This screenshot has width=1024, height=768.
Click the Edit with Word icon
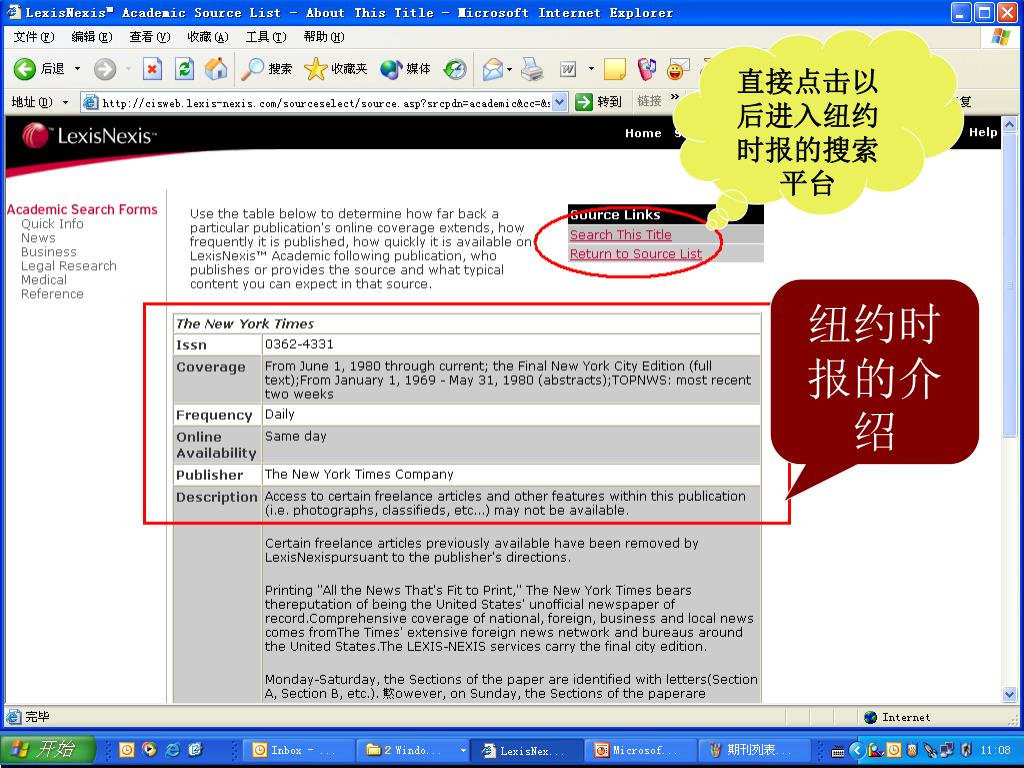(568, 69)
